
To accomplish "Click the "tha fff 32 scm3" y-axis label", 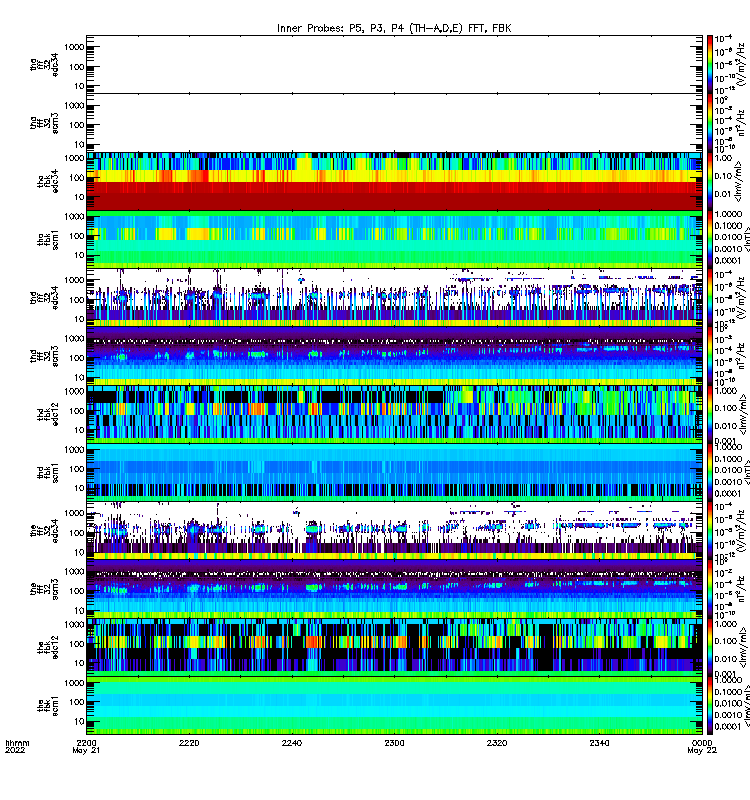I will coord(44,122).
